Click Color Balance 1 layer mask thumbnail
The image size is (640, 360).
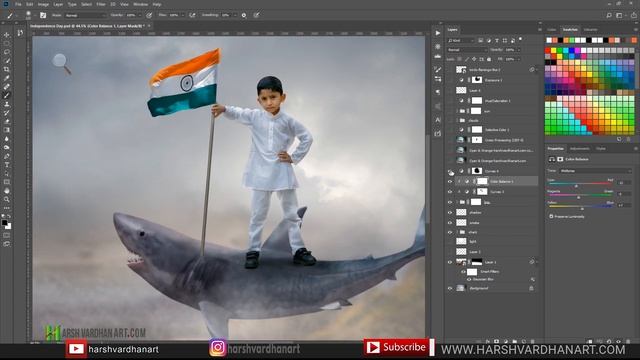pos(482,181)
